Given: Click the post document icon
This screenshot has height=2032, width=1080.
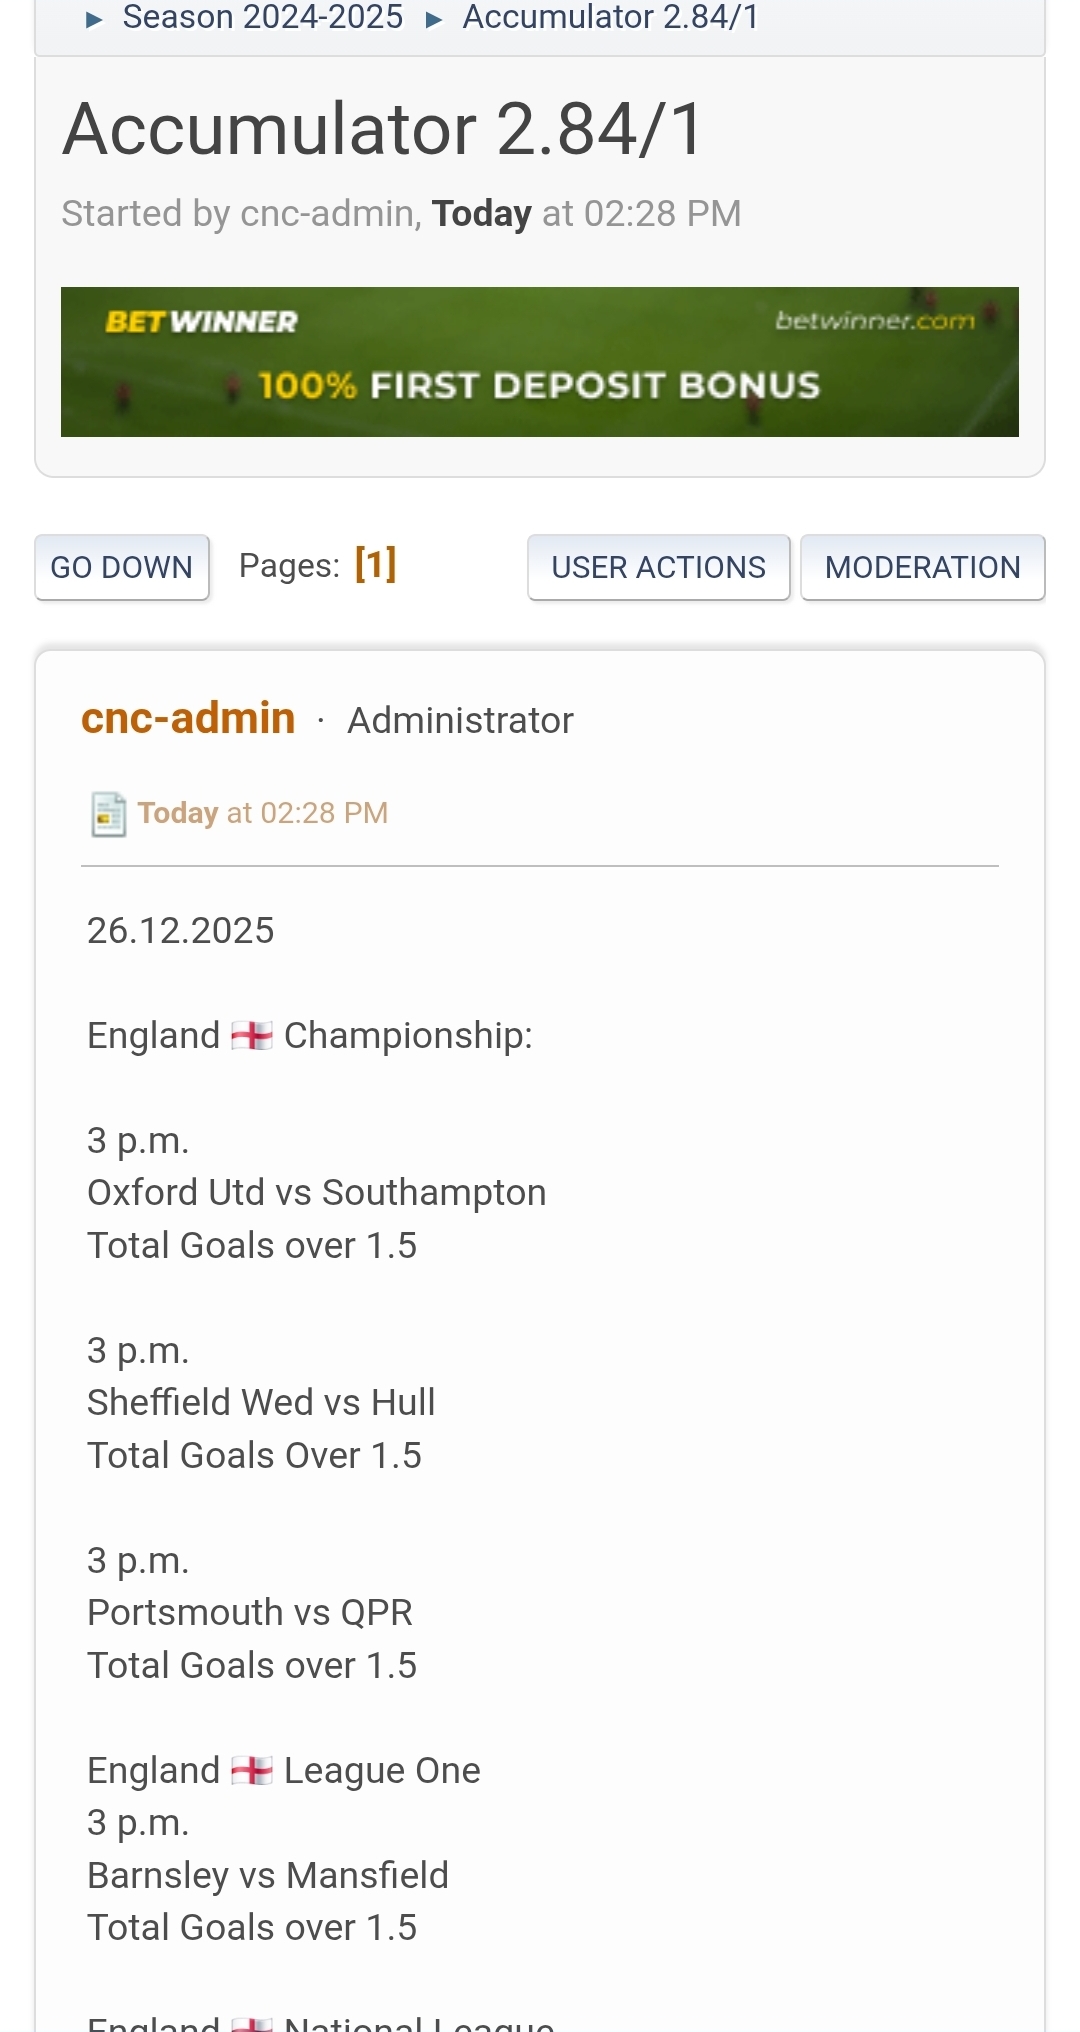Looking at the screenshot, I should pos(108,814).
